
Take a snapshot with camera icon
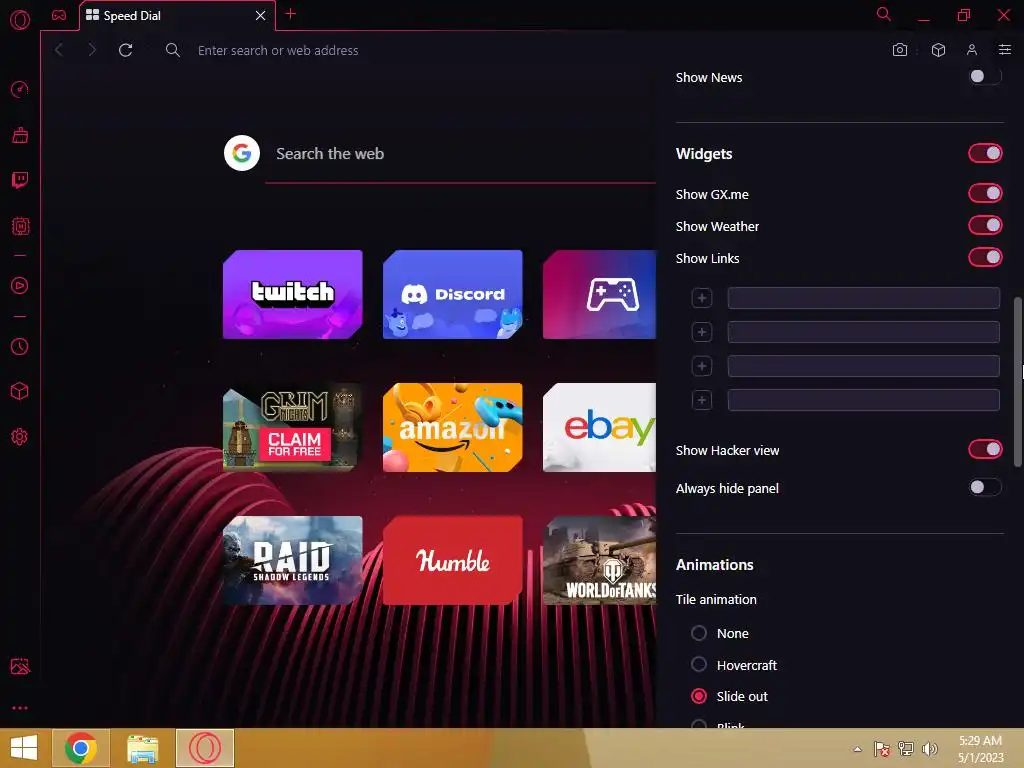pyautogui.click(x=900, y=50)
